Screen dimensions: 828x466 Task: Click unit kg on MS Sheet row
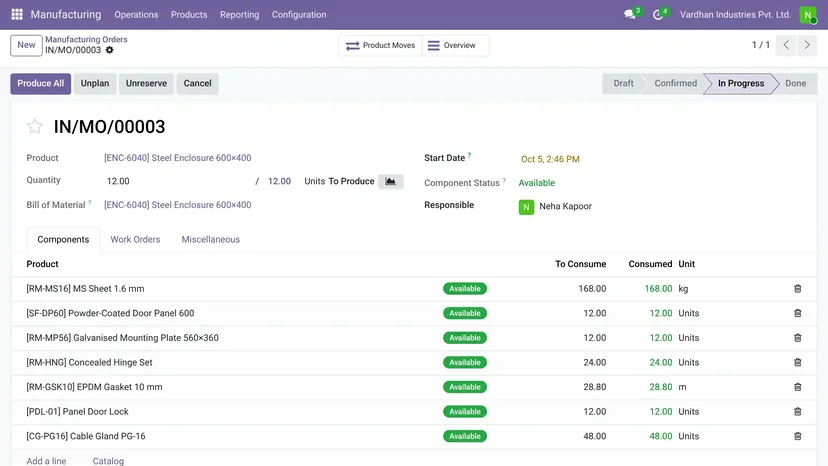[683, 288]
